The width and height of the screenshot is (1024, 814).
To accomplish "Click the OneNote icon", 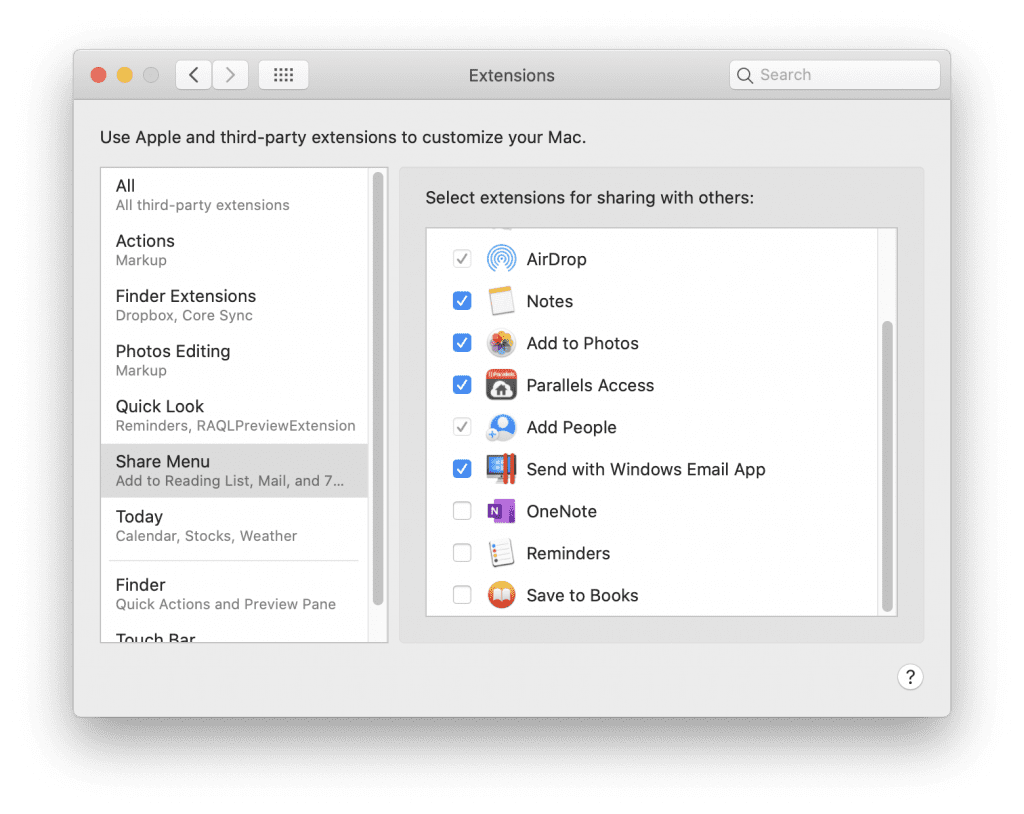I will [x=502, y=510].
